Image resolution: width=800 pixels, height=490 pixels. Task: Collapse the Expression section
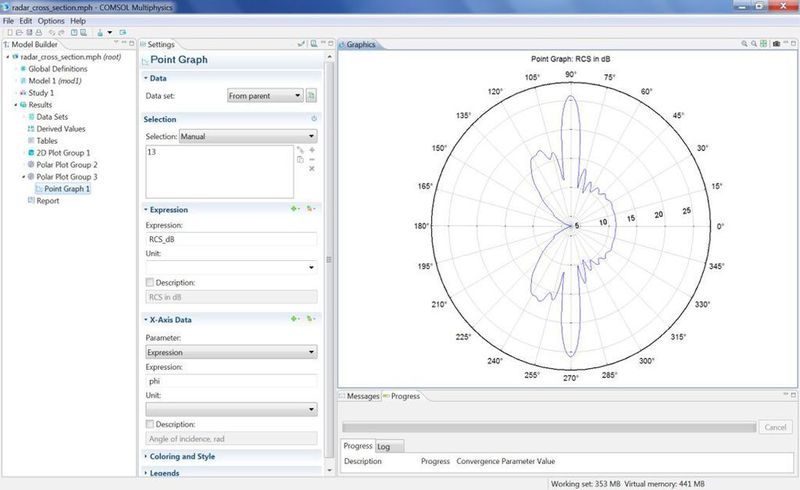tap(145, 209)
